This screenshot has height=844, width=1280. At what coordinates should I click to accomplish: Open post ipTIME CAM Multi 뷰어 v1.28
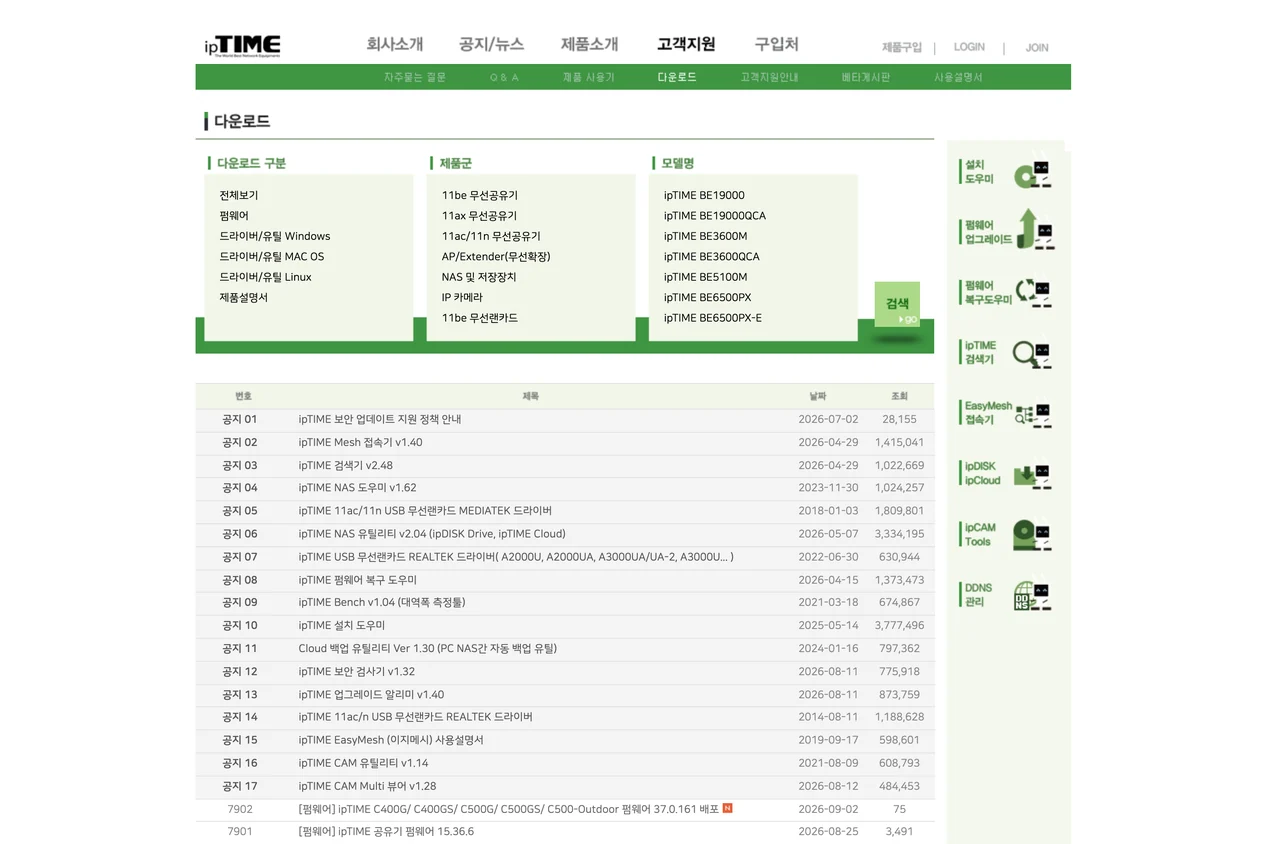coord(367,786)
